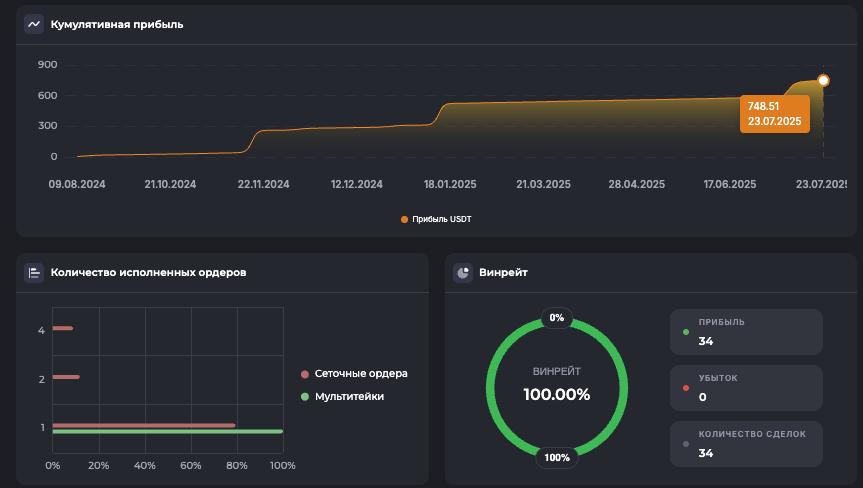This screenshot has height=488, width=863.
Task: Click the ВИНРЕЙТ 100.00% donut center
Action: 557,386
